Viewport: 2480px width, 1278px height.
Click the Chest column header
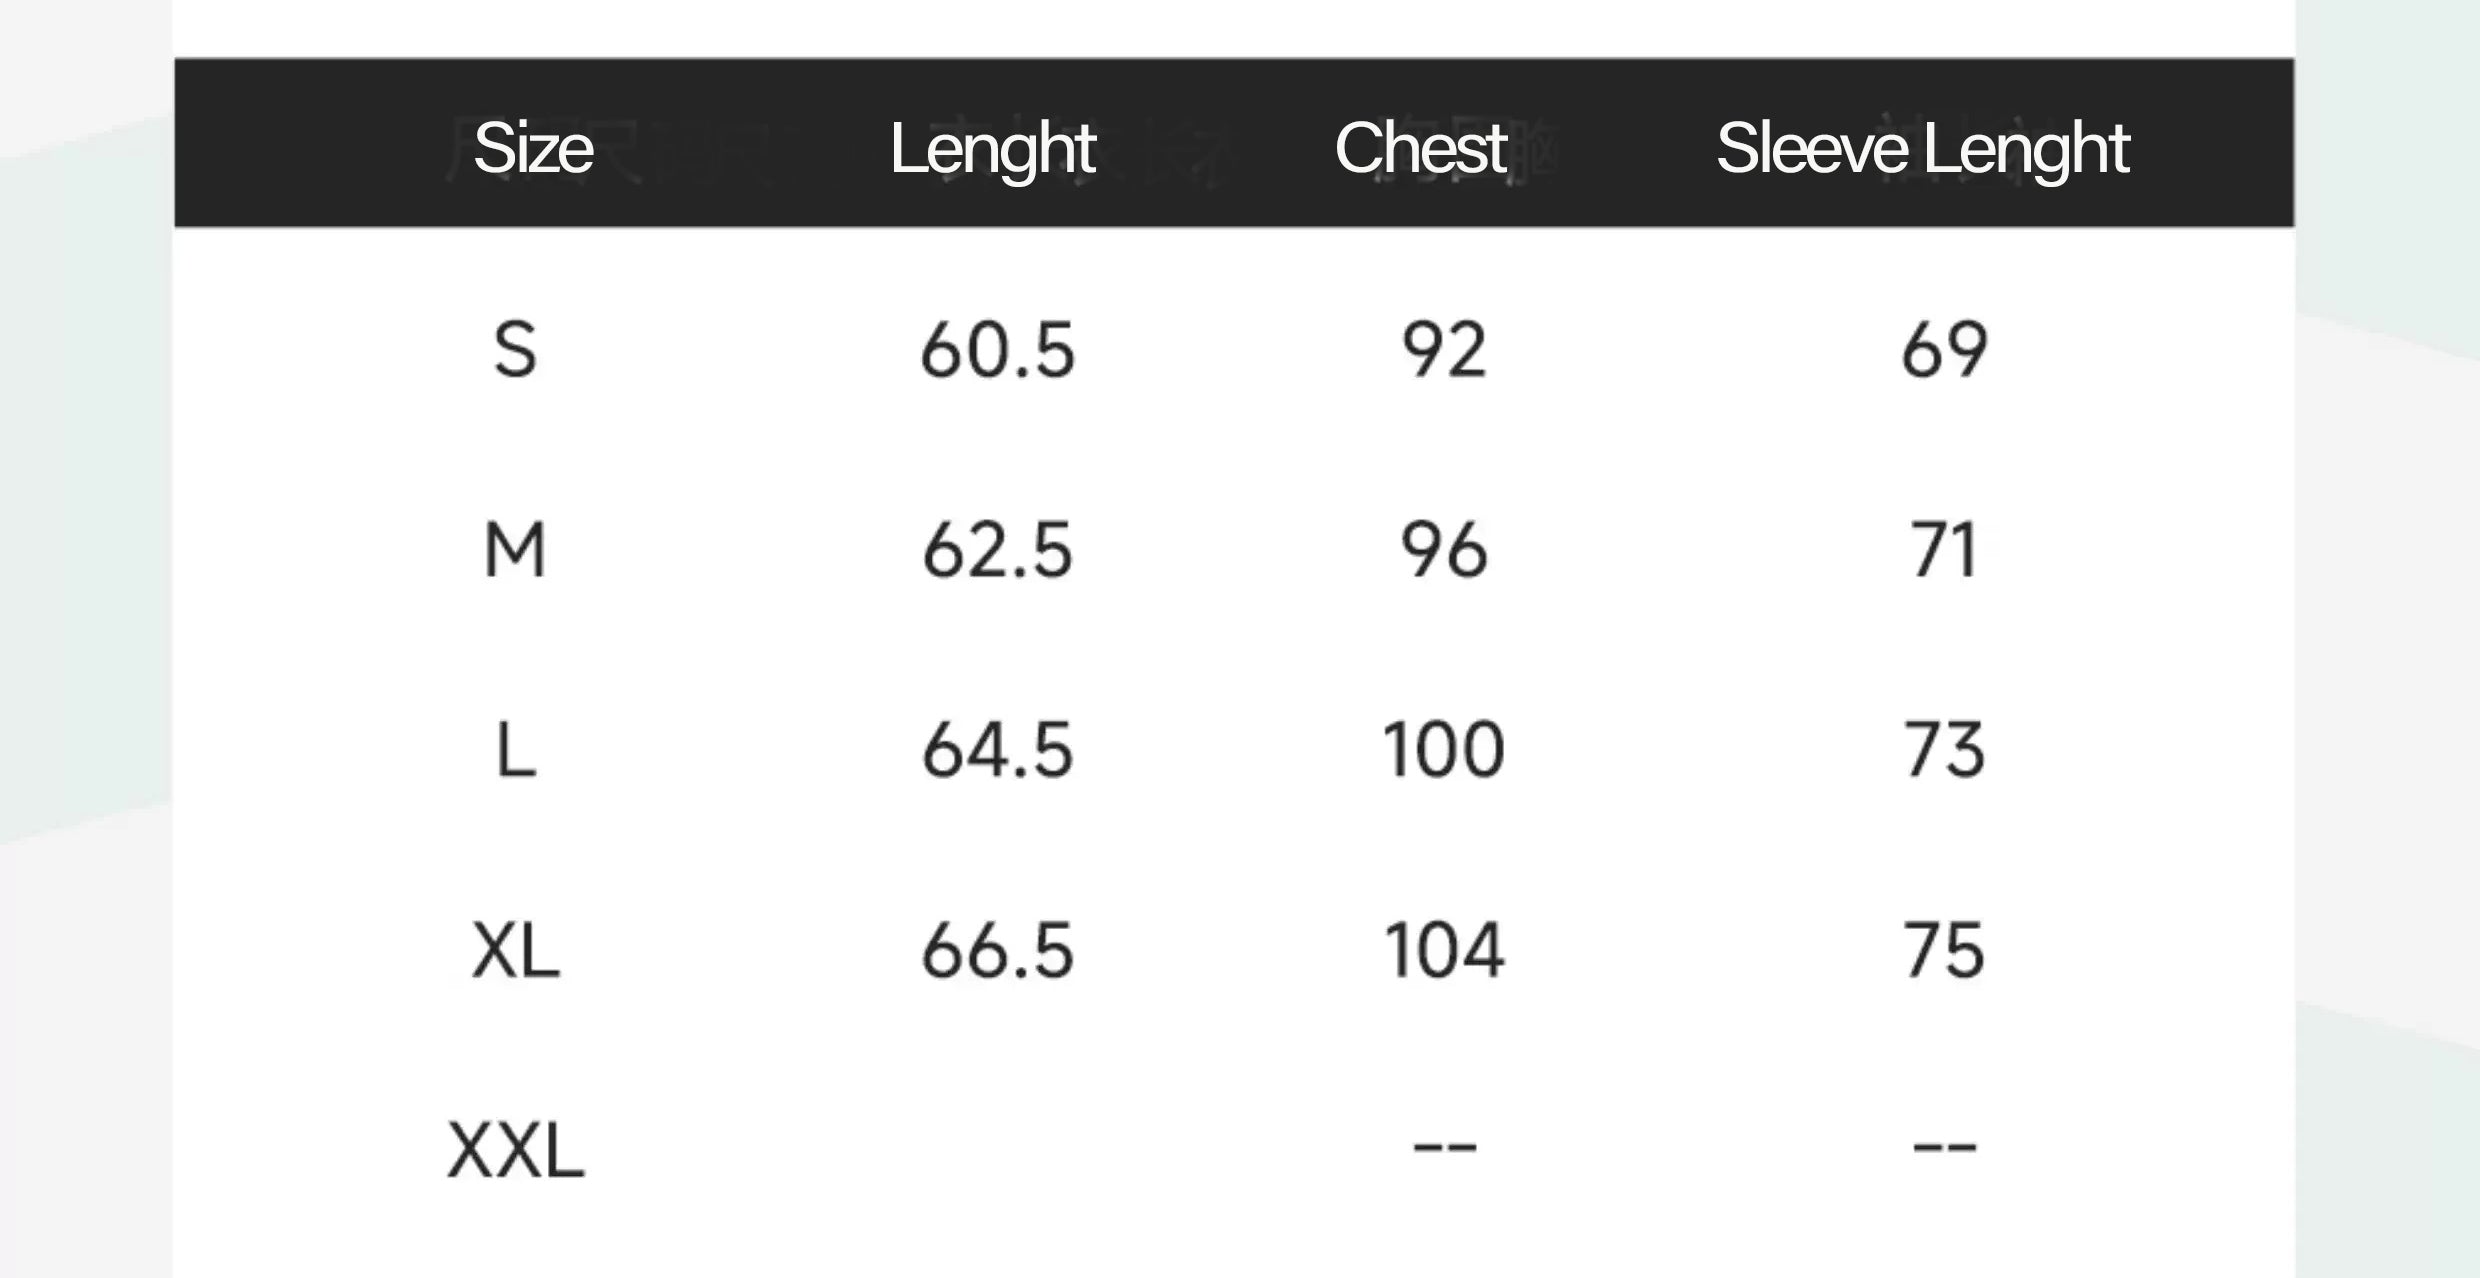pyautogui.click(x=1420, y=148)
